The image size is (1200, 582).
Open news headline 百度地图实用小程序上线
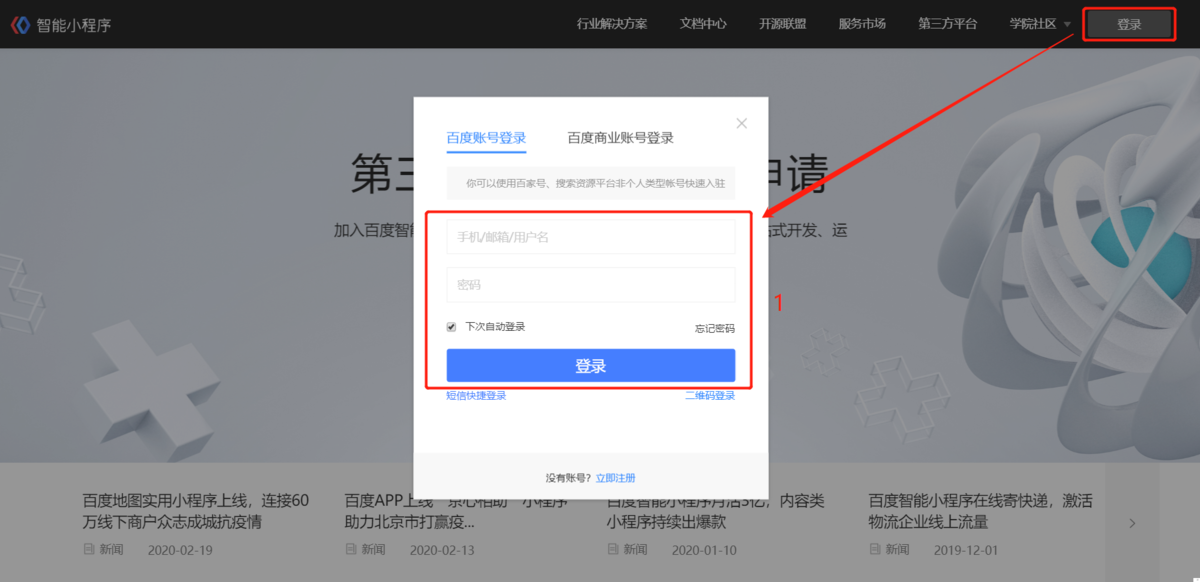click(x=196, y=511)
